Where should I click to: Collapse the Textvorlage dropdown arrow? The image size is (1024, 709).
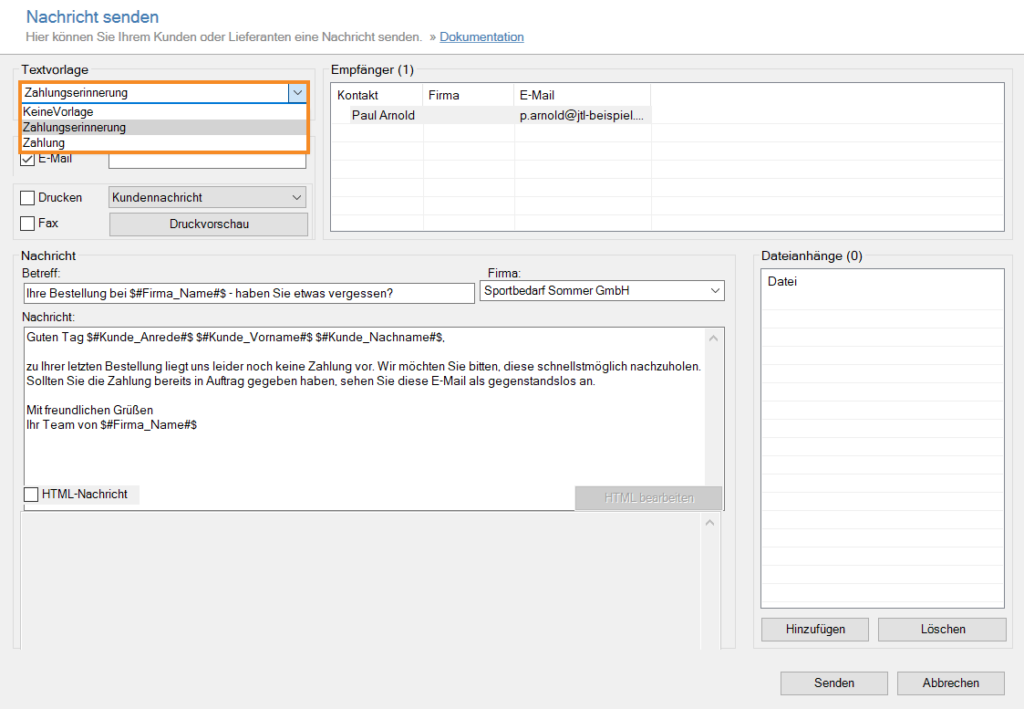point(296,93)
